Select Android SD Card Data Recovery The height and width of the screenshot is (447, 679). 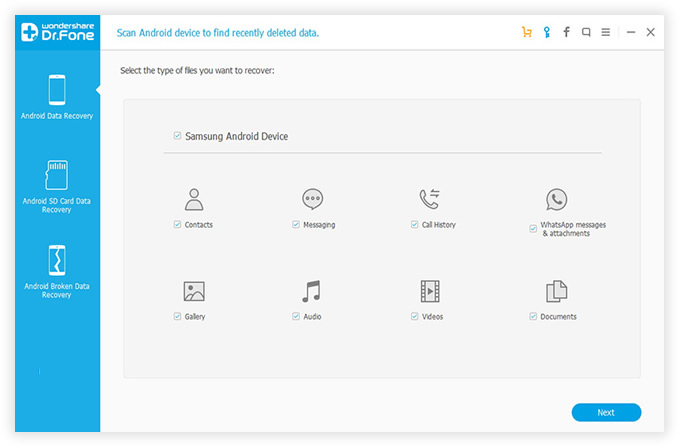[x=57, y=186]
